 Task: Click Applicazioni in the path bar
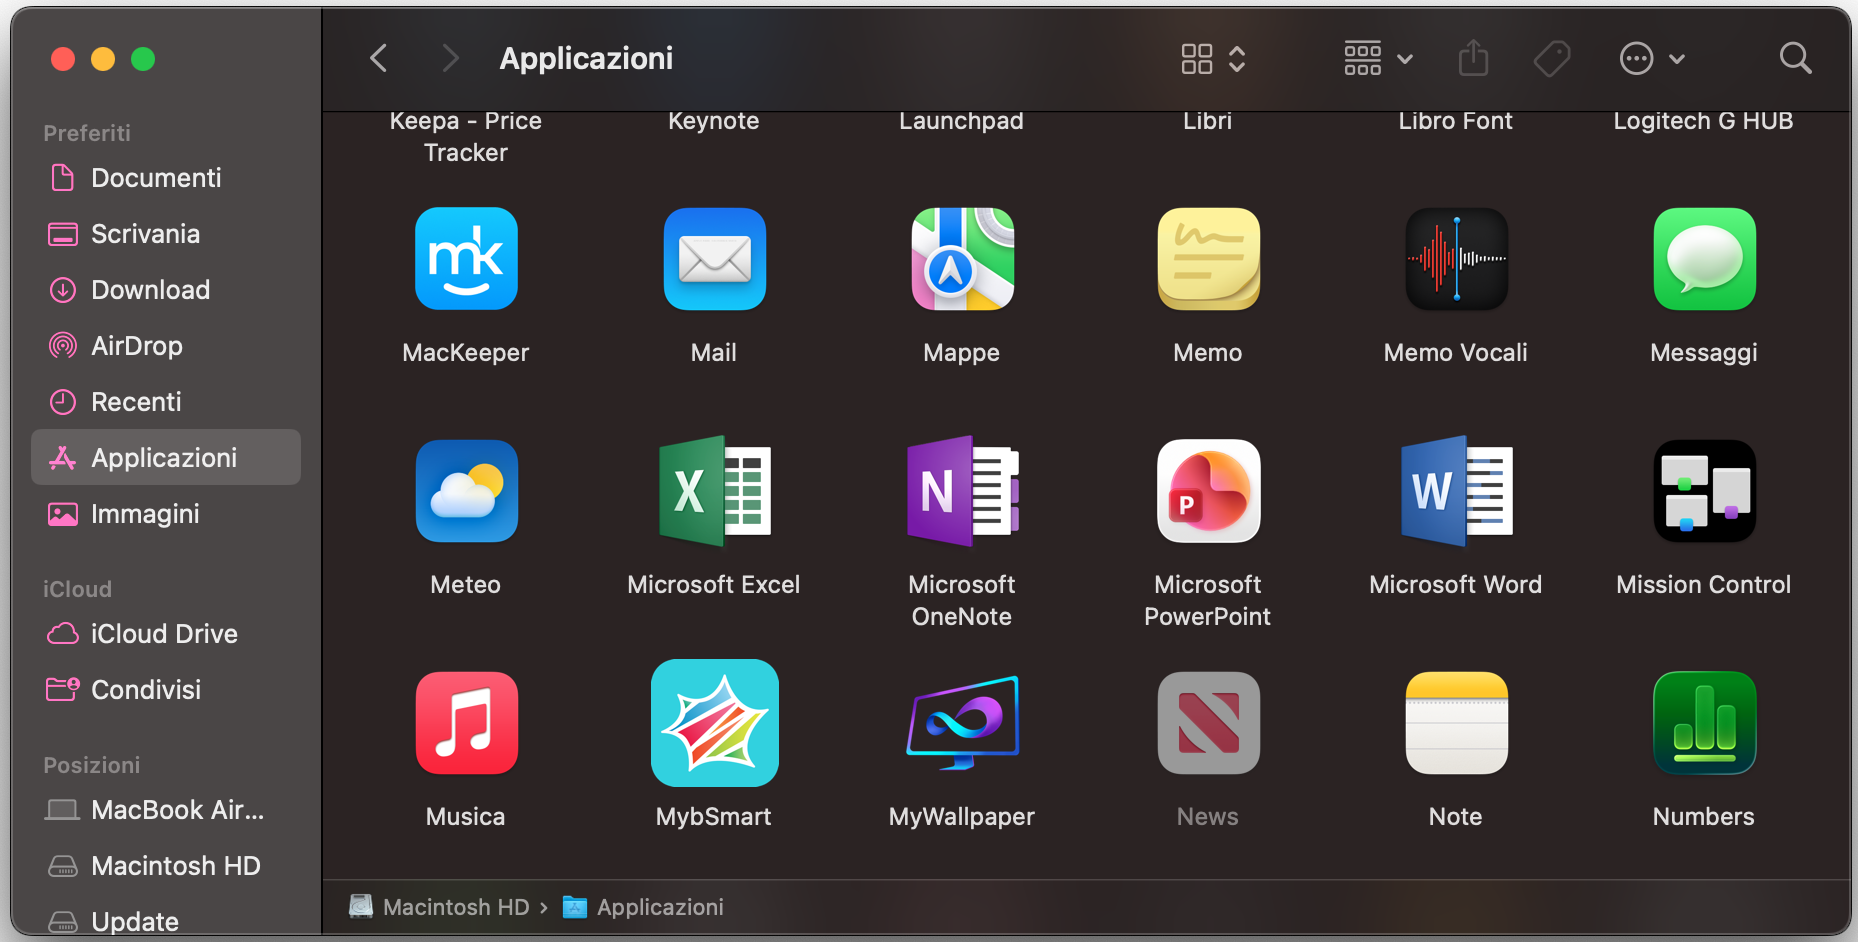[x=643, y=907]
